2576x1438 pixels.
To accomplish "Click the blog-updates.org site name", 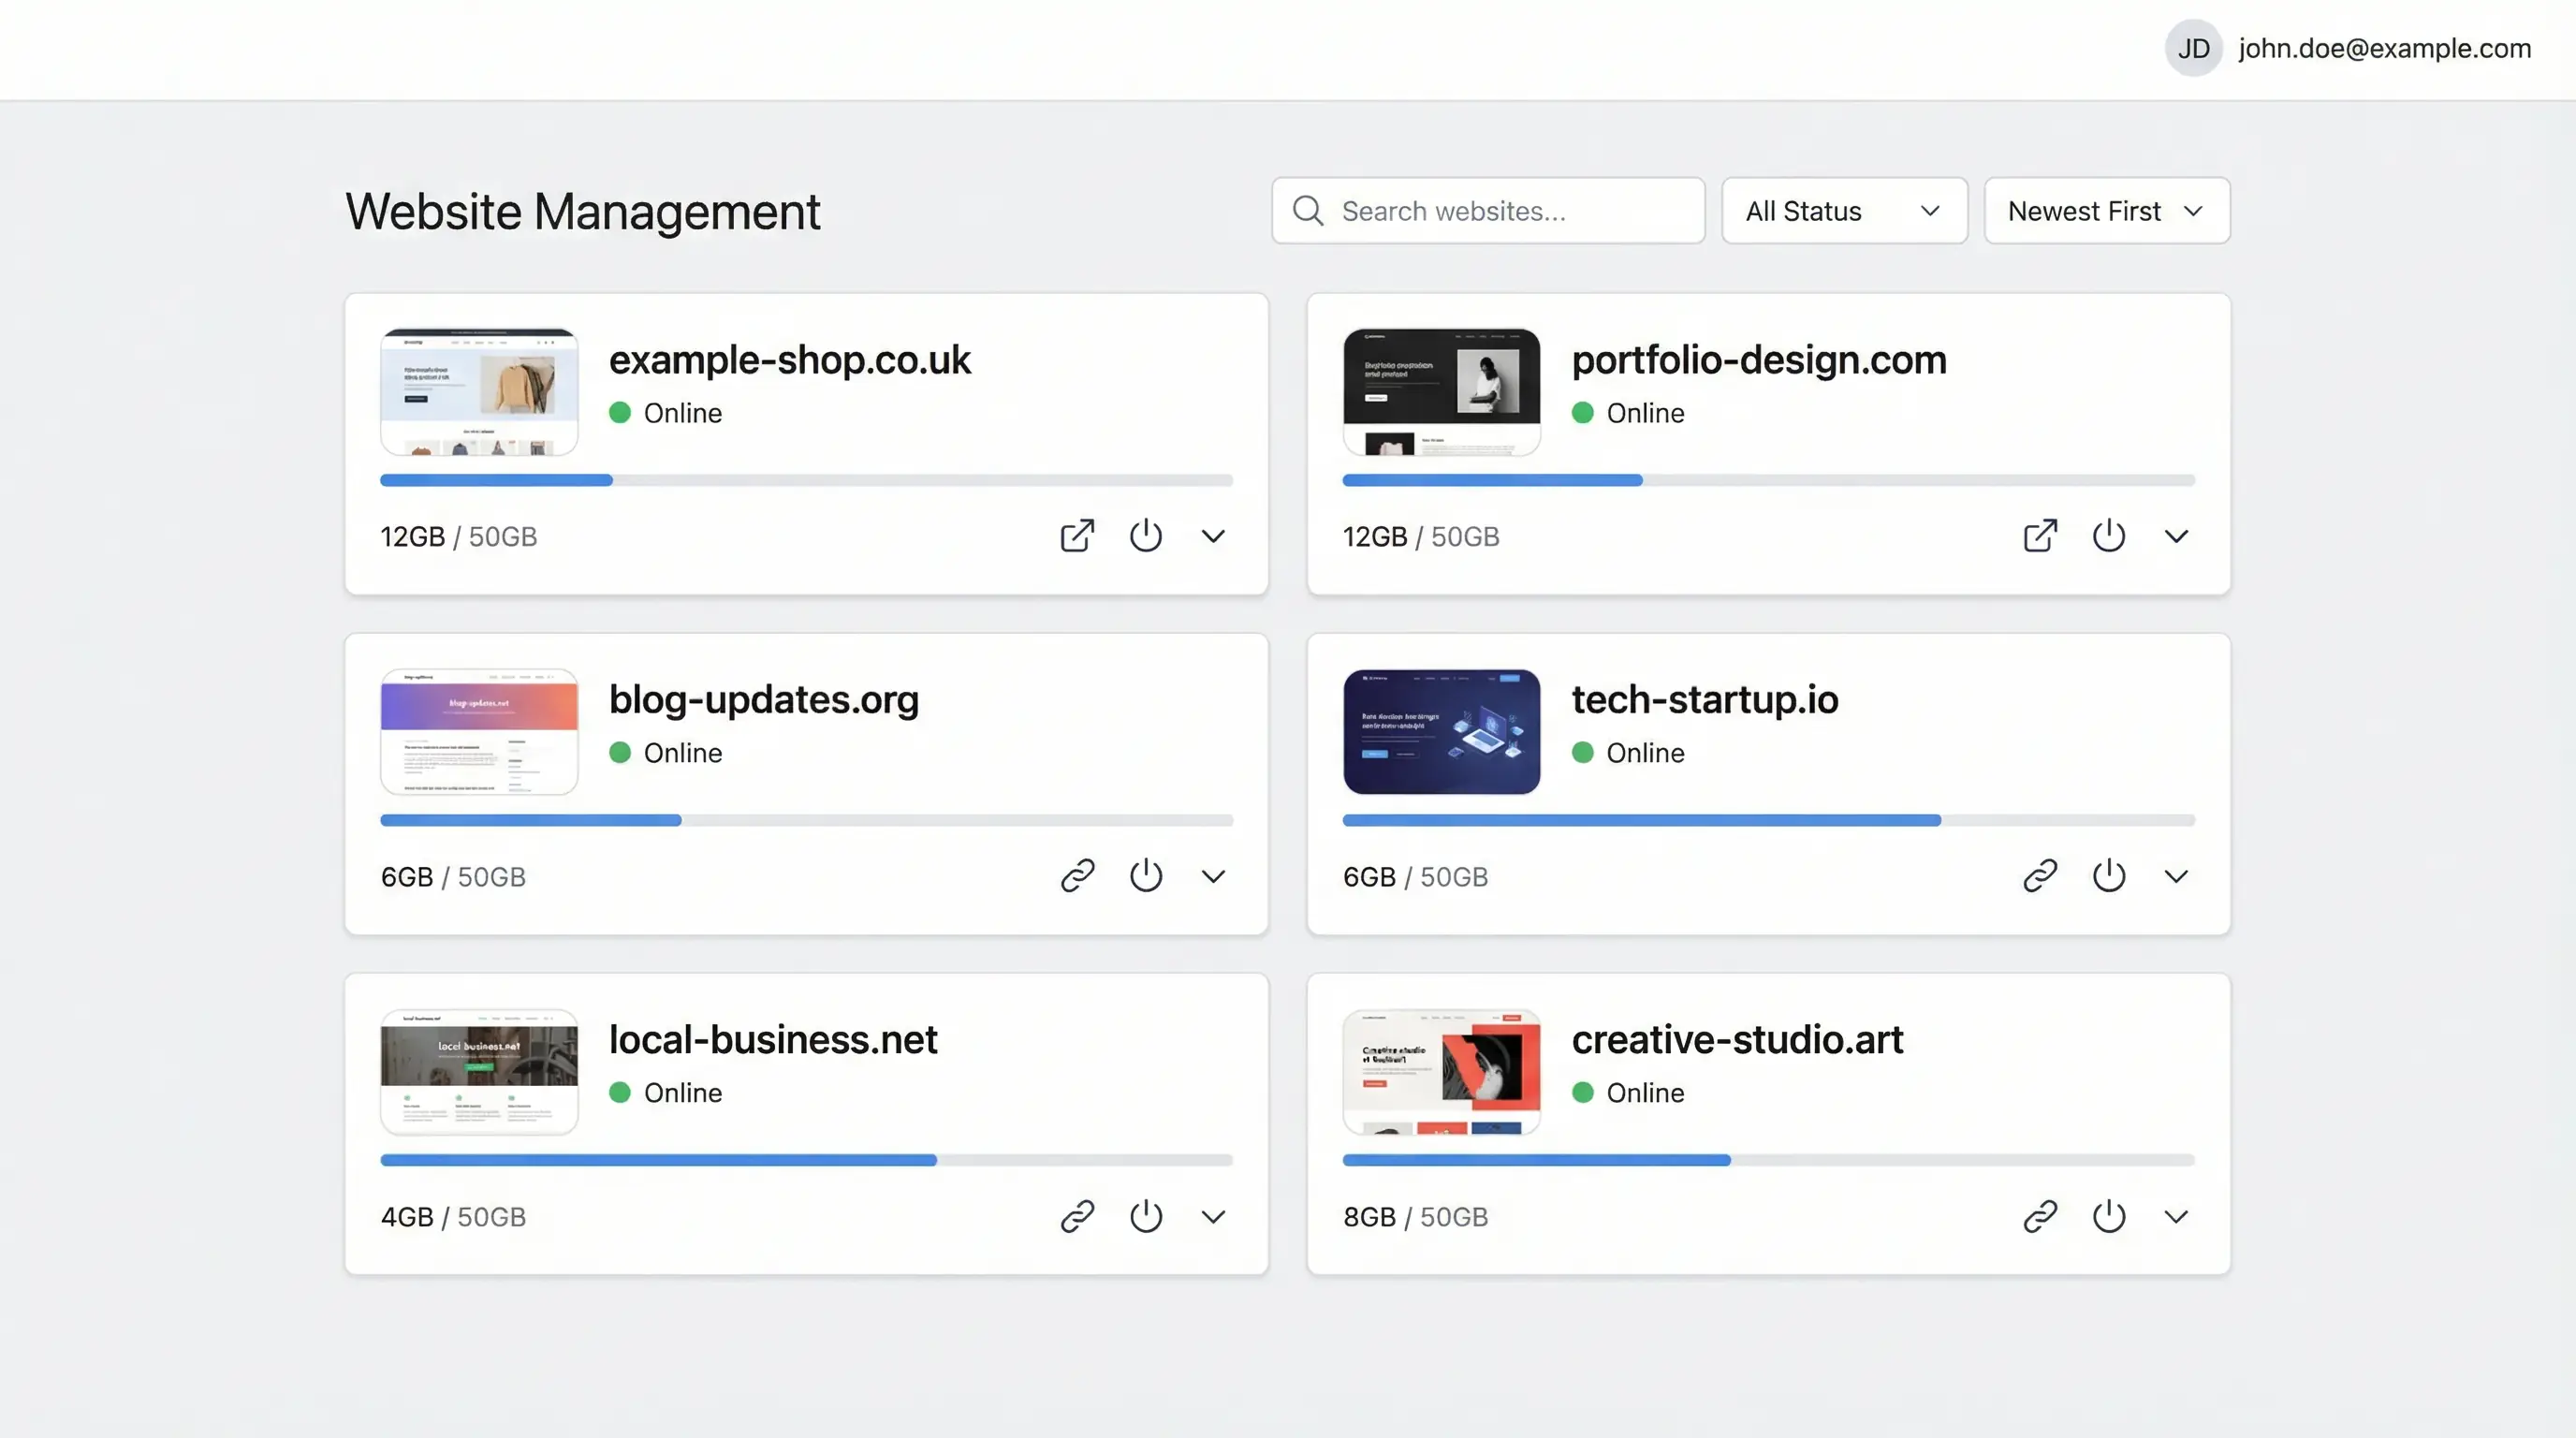I will 763,700.
